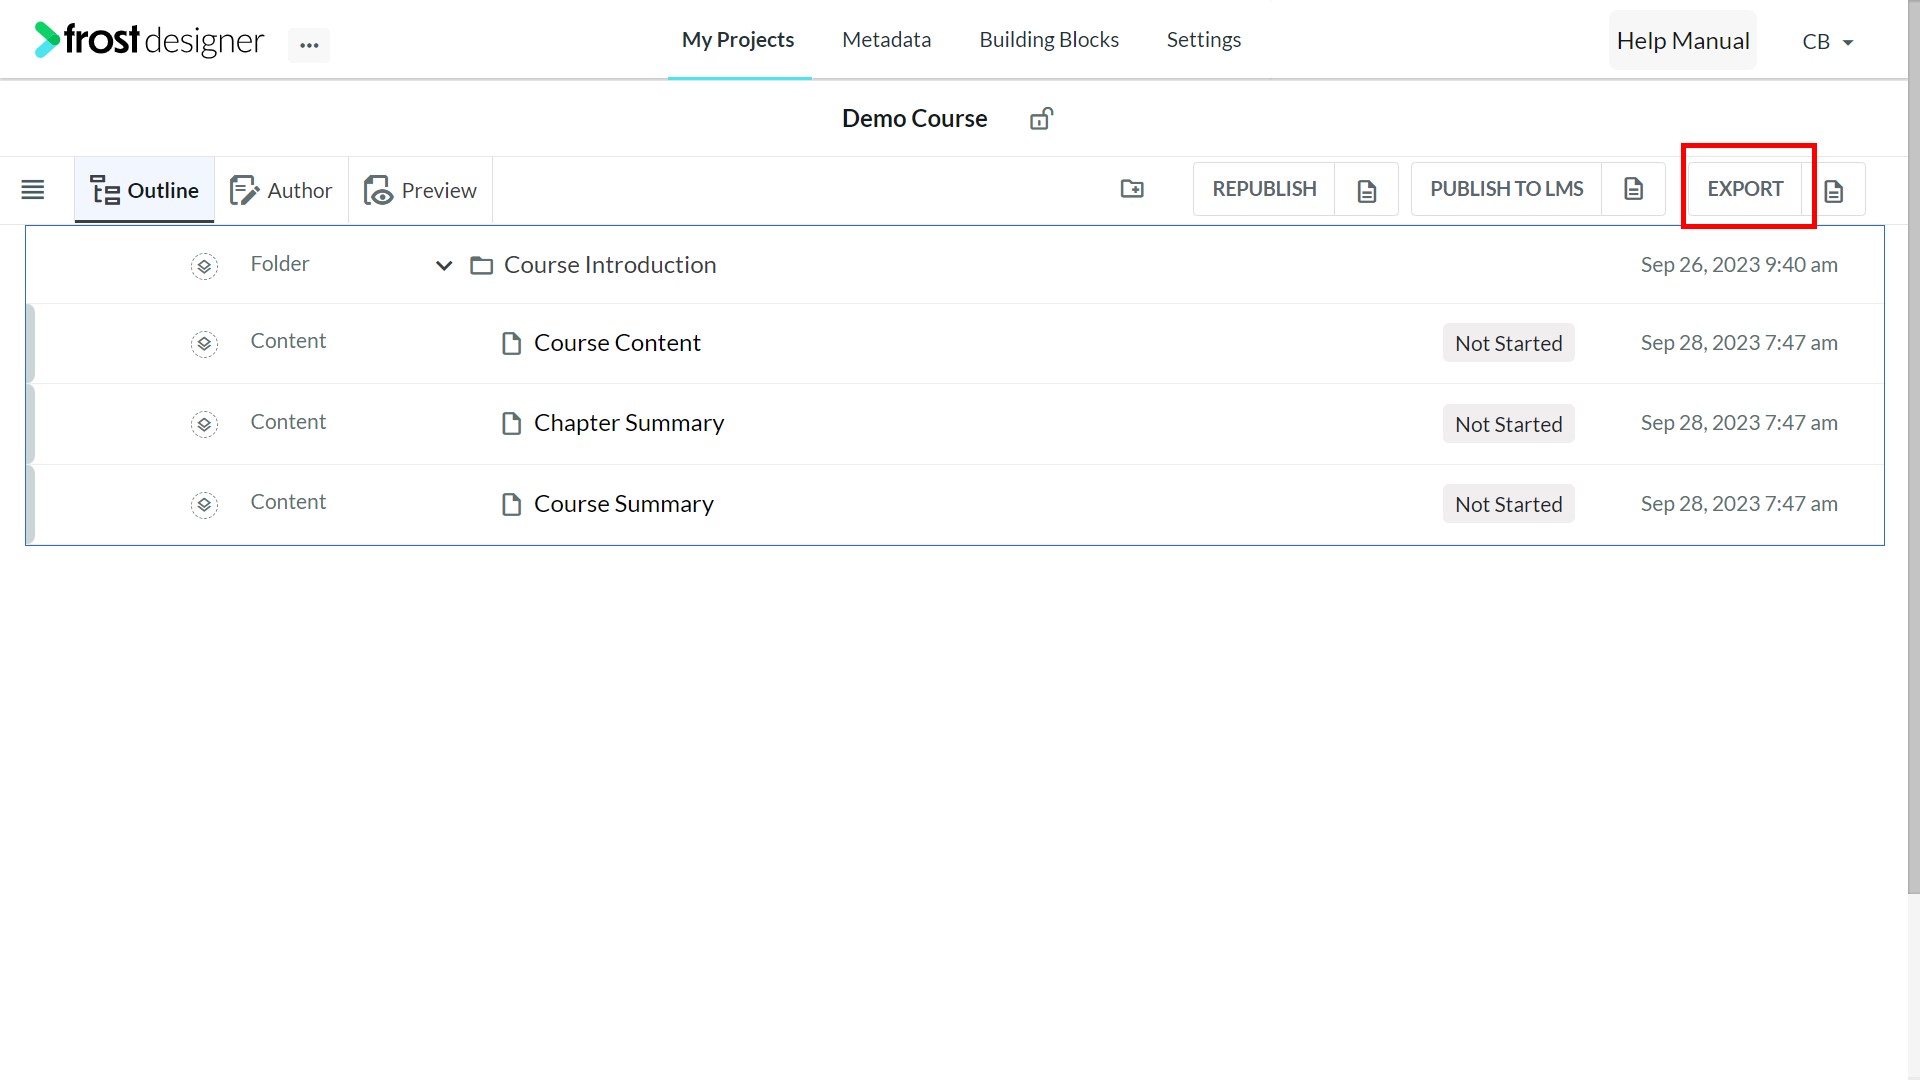Click Not Started status of Course Content
This screenshot has width=1920, height=1080.
pyautogui.click(x=1508, y=343)
